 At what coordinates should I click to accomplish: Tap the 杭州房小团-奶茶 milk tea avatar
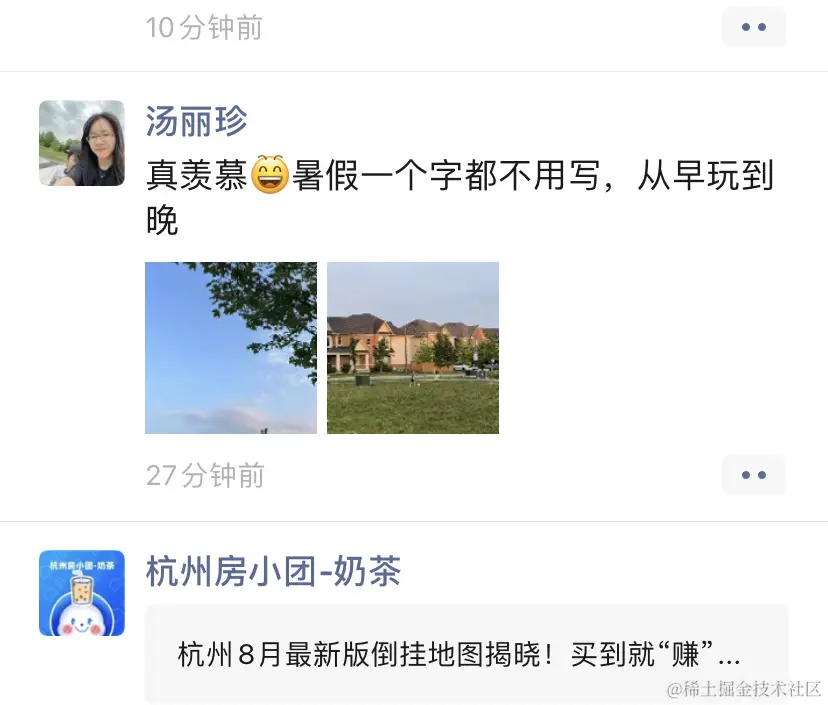pyautogui.click(x=82, y=593)
